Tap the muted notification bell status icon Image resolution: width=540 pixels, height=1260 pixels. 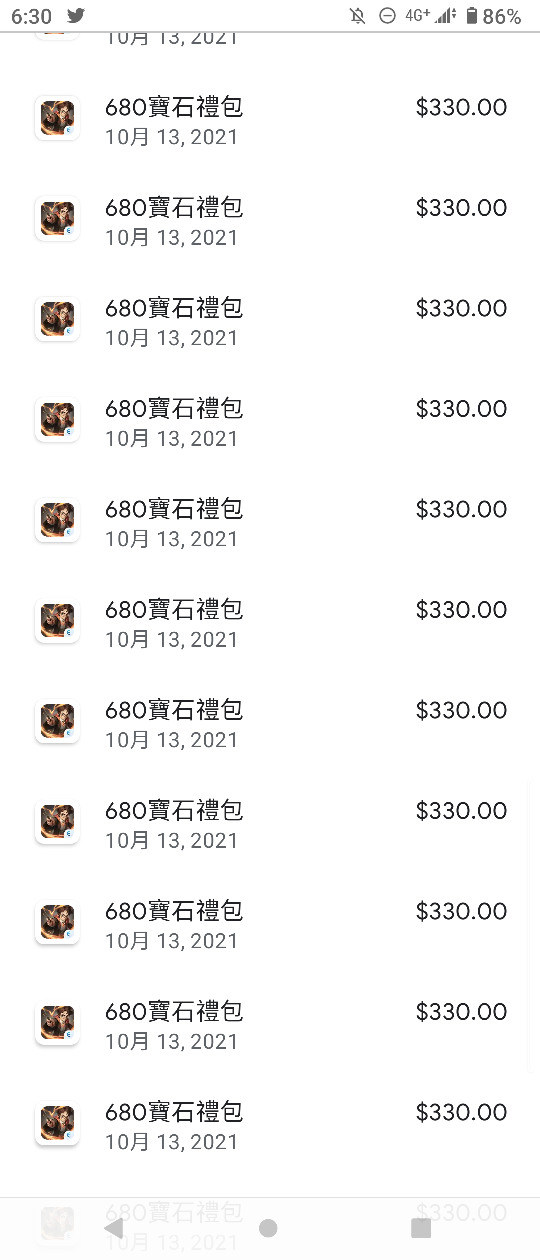[358, 16]
